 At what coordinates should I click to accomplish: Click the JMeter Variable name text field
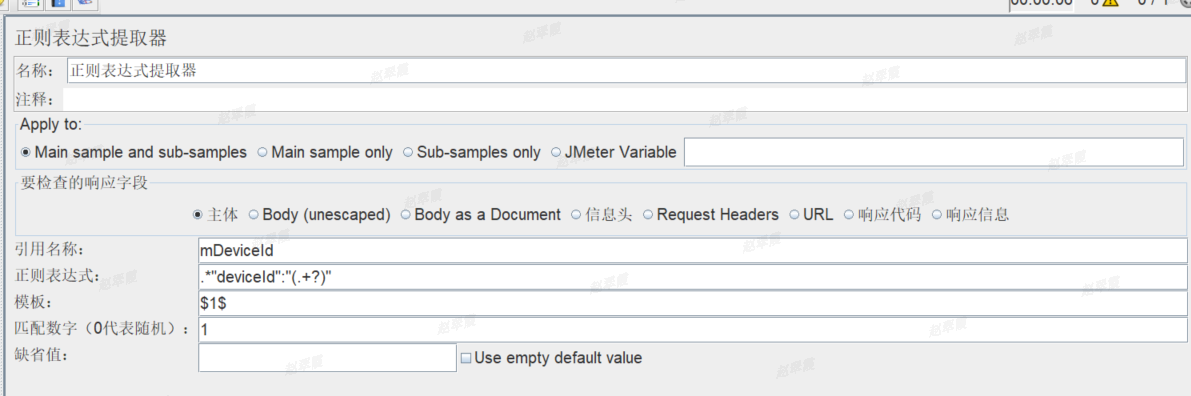click(x=934, y=152)
